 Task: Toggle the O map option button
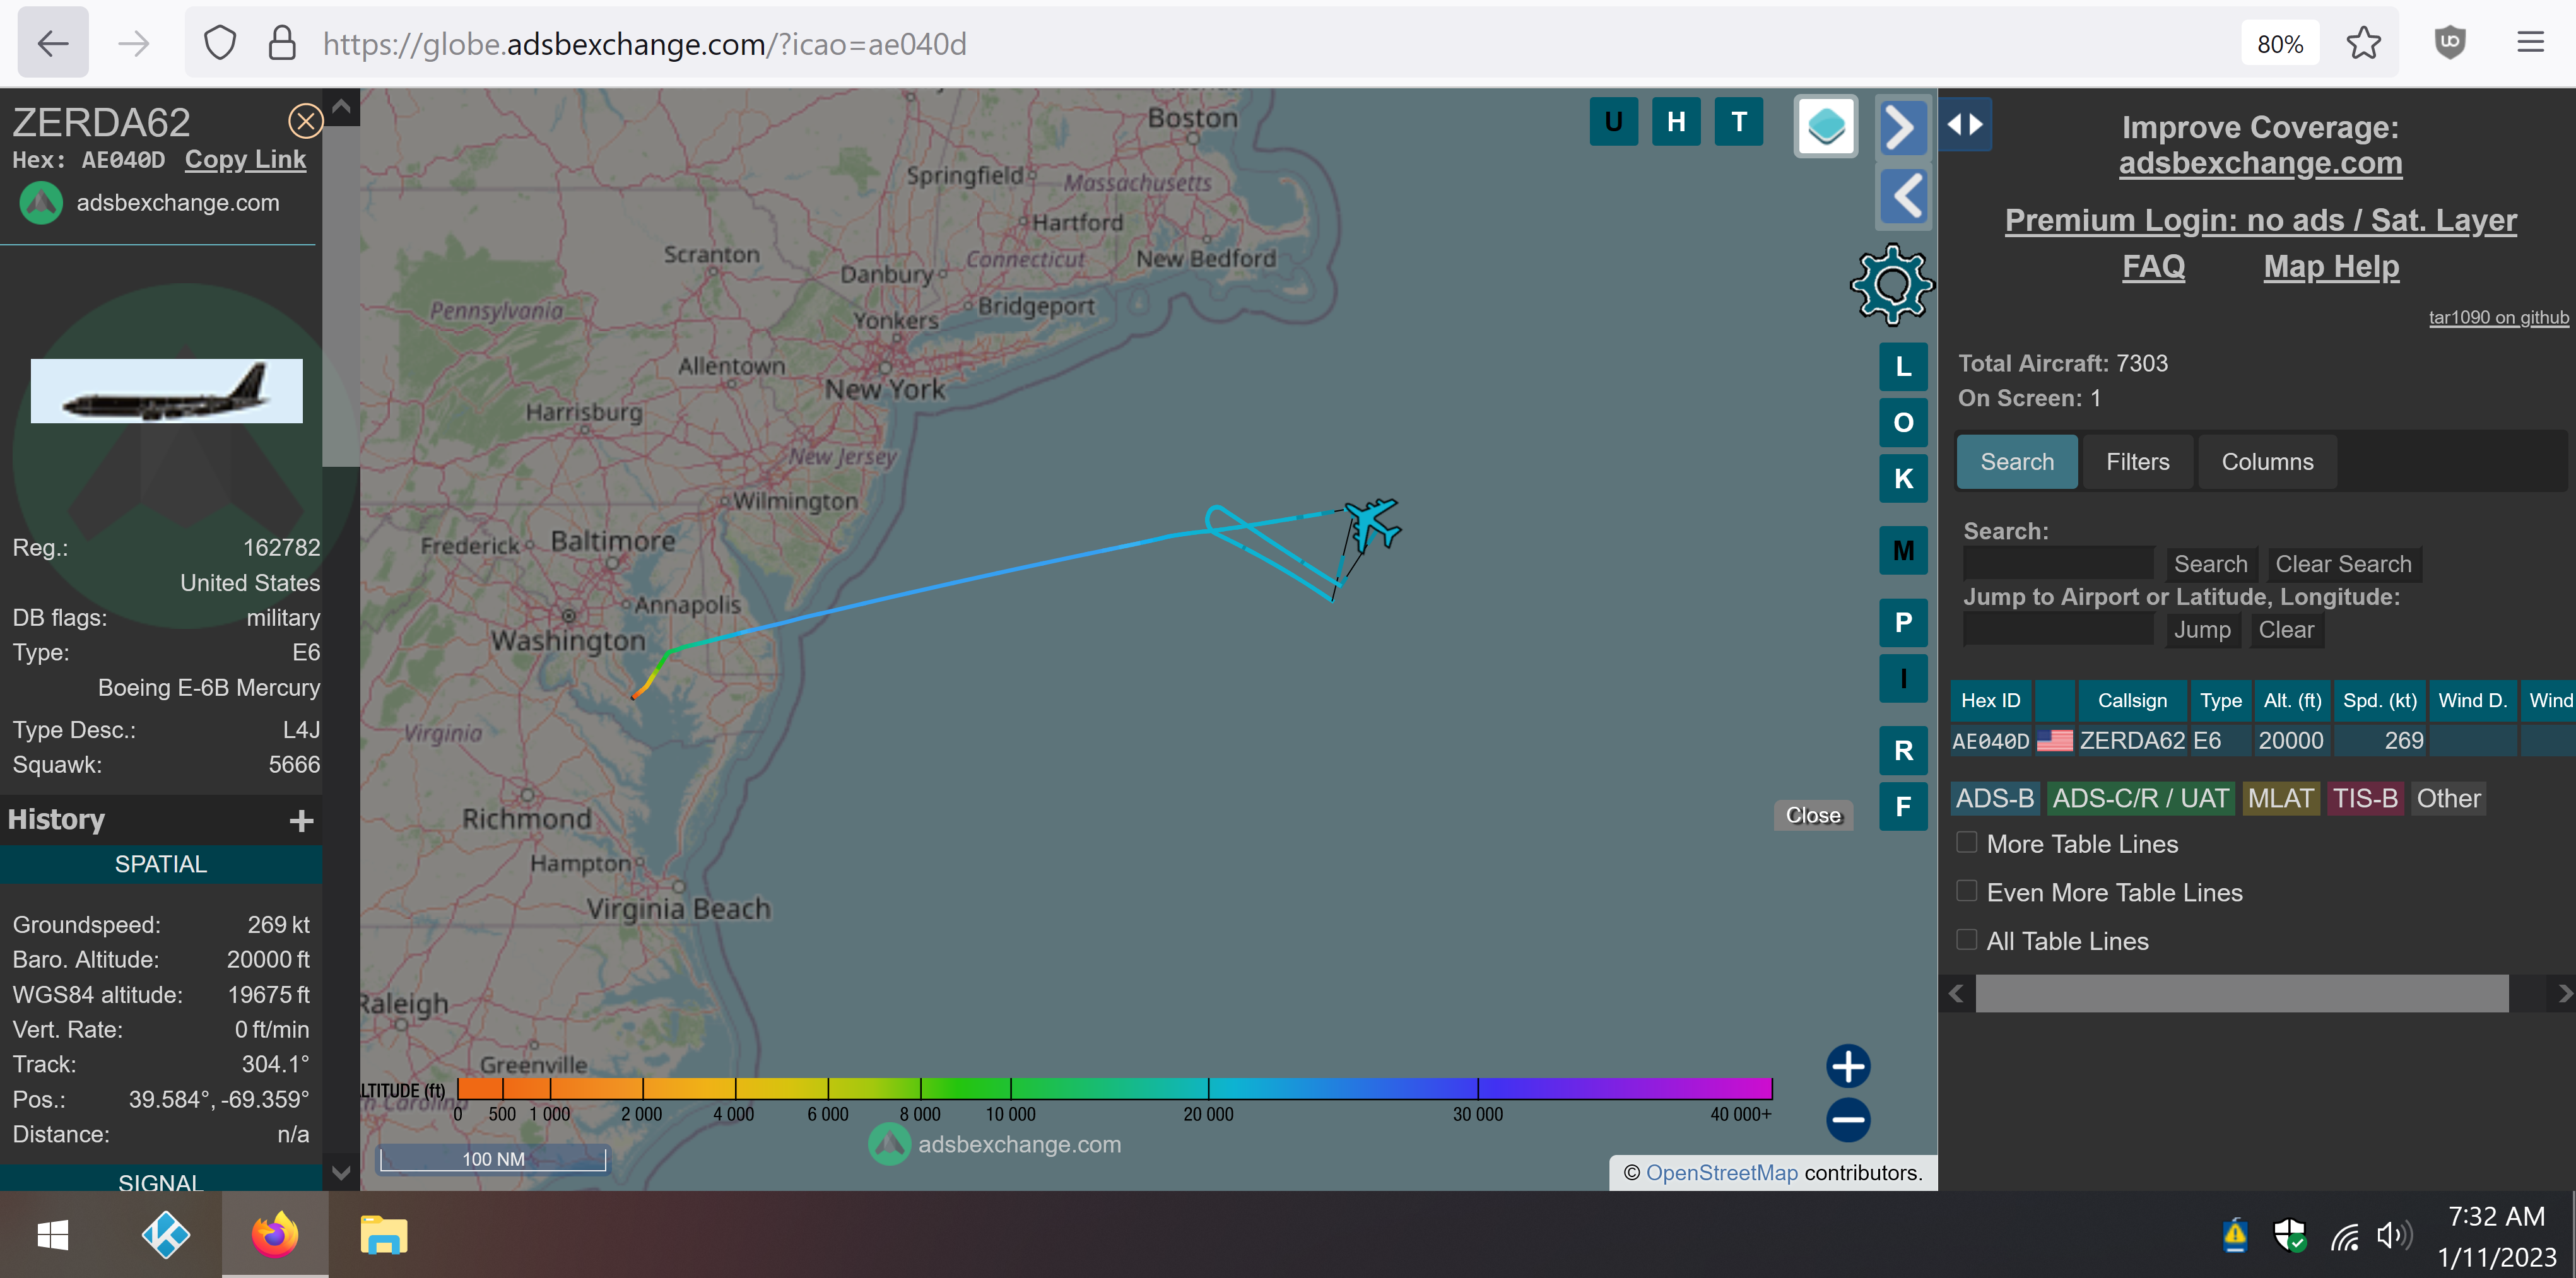(1903, 423)
